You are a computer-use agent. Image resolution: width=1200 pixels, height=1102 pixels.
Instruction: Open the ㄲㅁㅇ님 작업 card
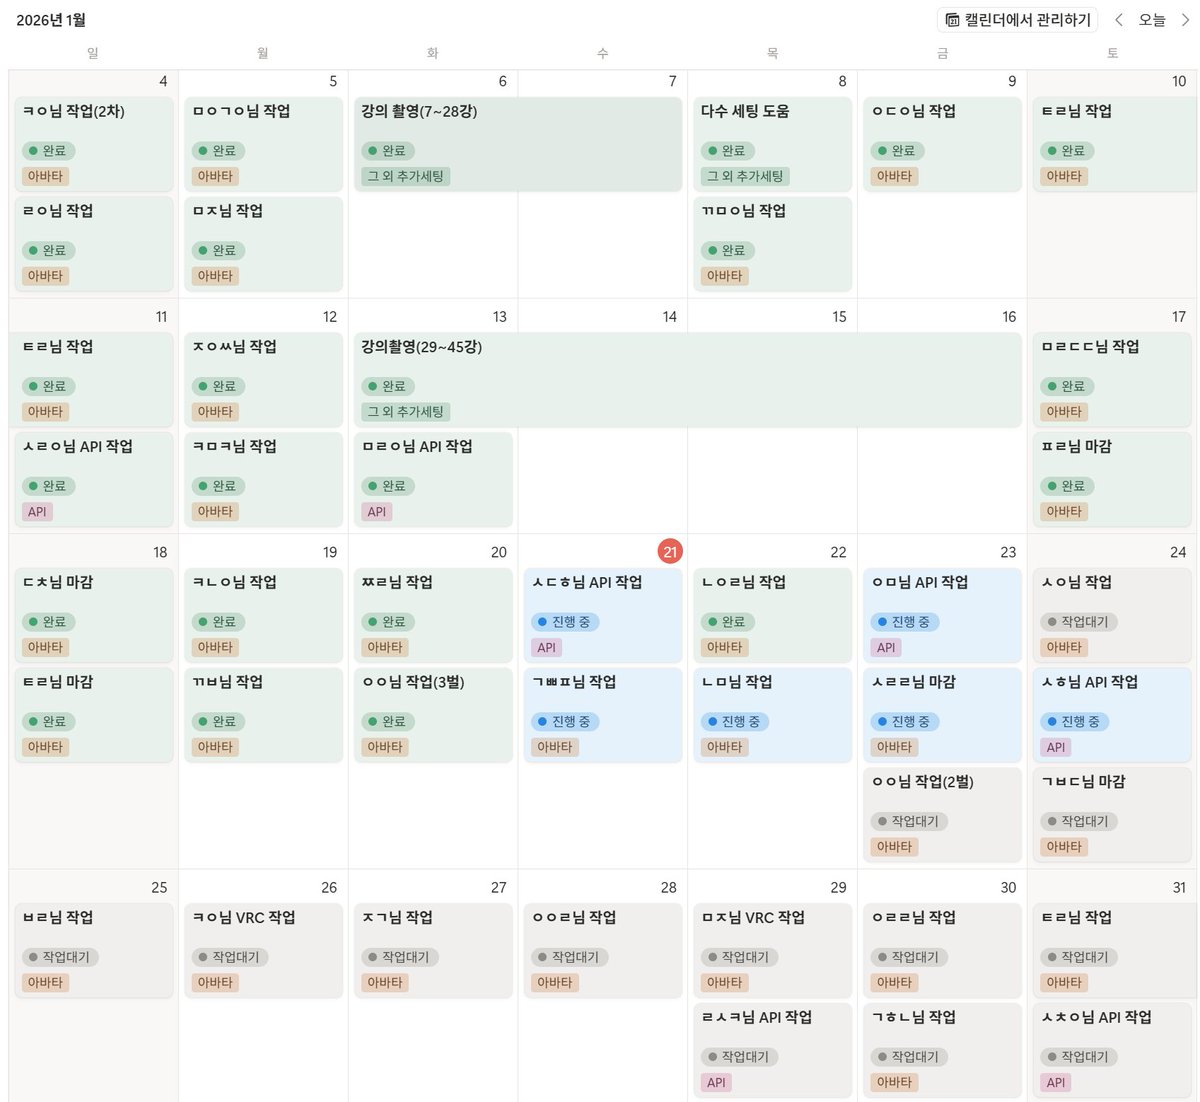click(772, 244)
